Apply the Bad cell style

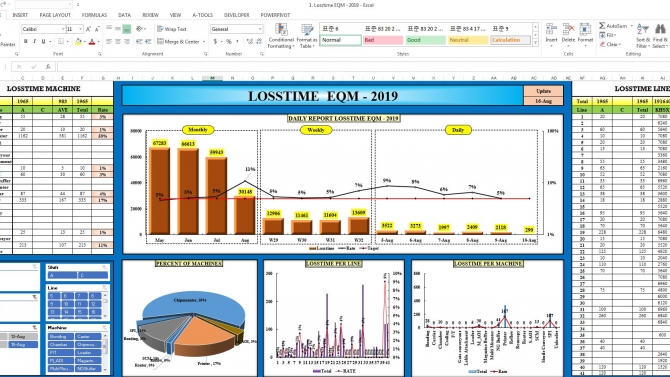[383, 40]
